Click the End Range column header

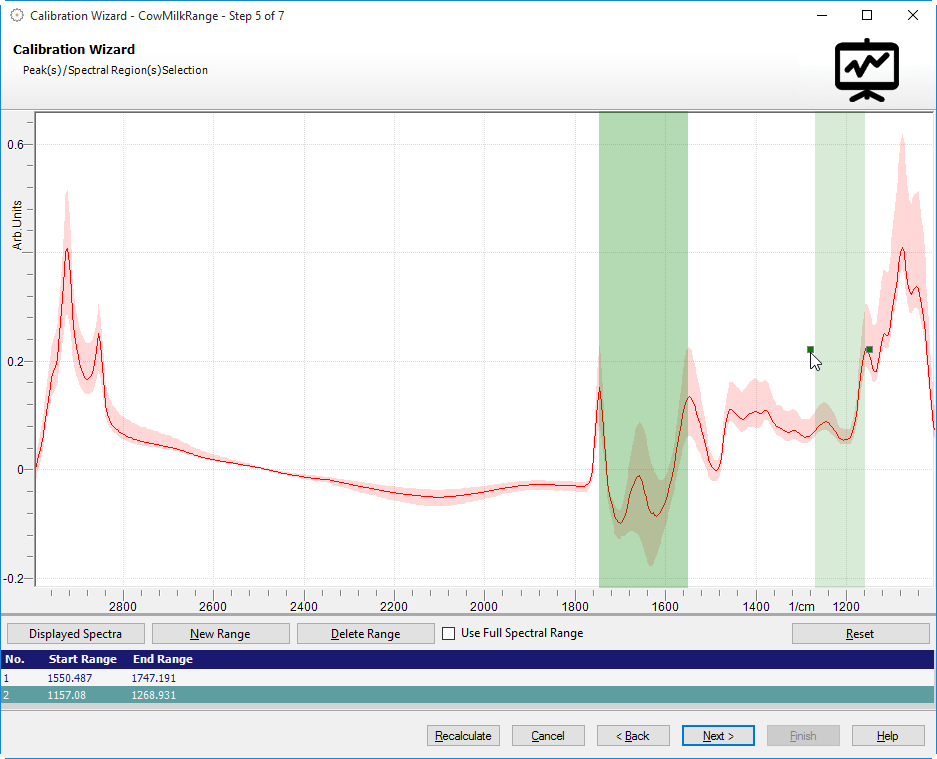pos(162,659)
